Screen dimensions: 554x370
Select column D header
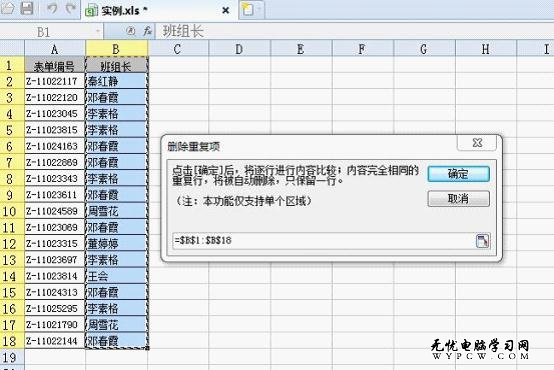(x=240, y=49)
